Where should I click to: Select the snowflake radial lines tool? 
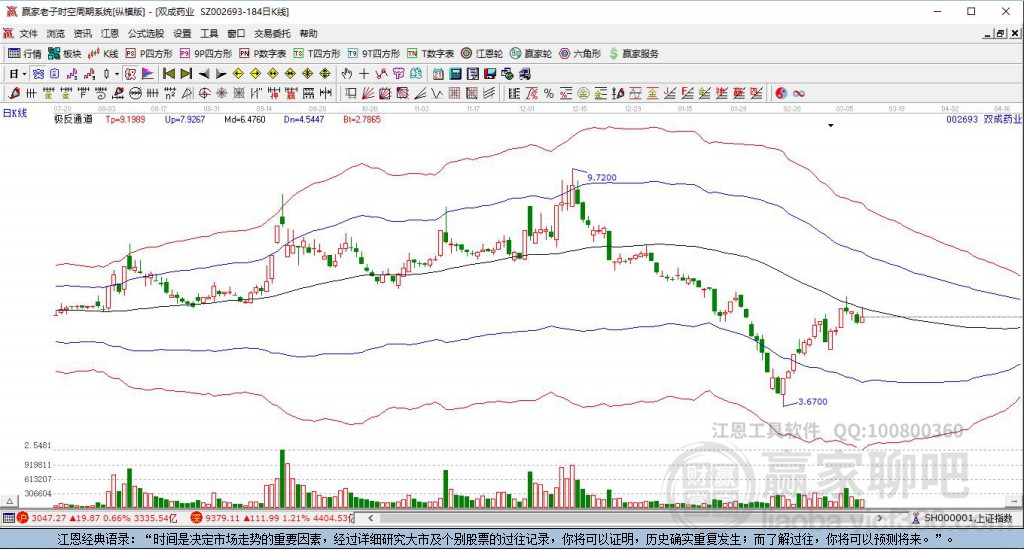click(x=221, y=93)
